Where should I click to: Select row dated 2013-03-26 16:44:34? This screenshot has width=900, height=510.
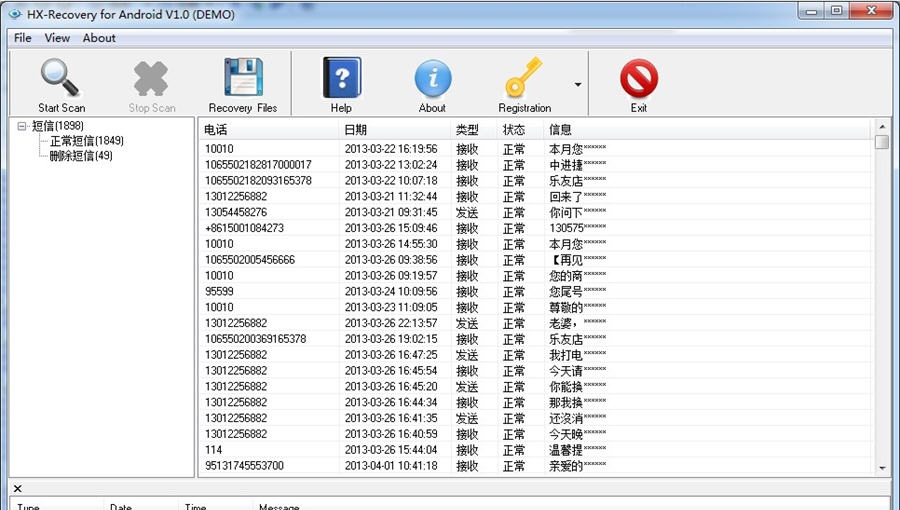535,402
